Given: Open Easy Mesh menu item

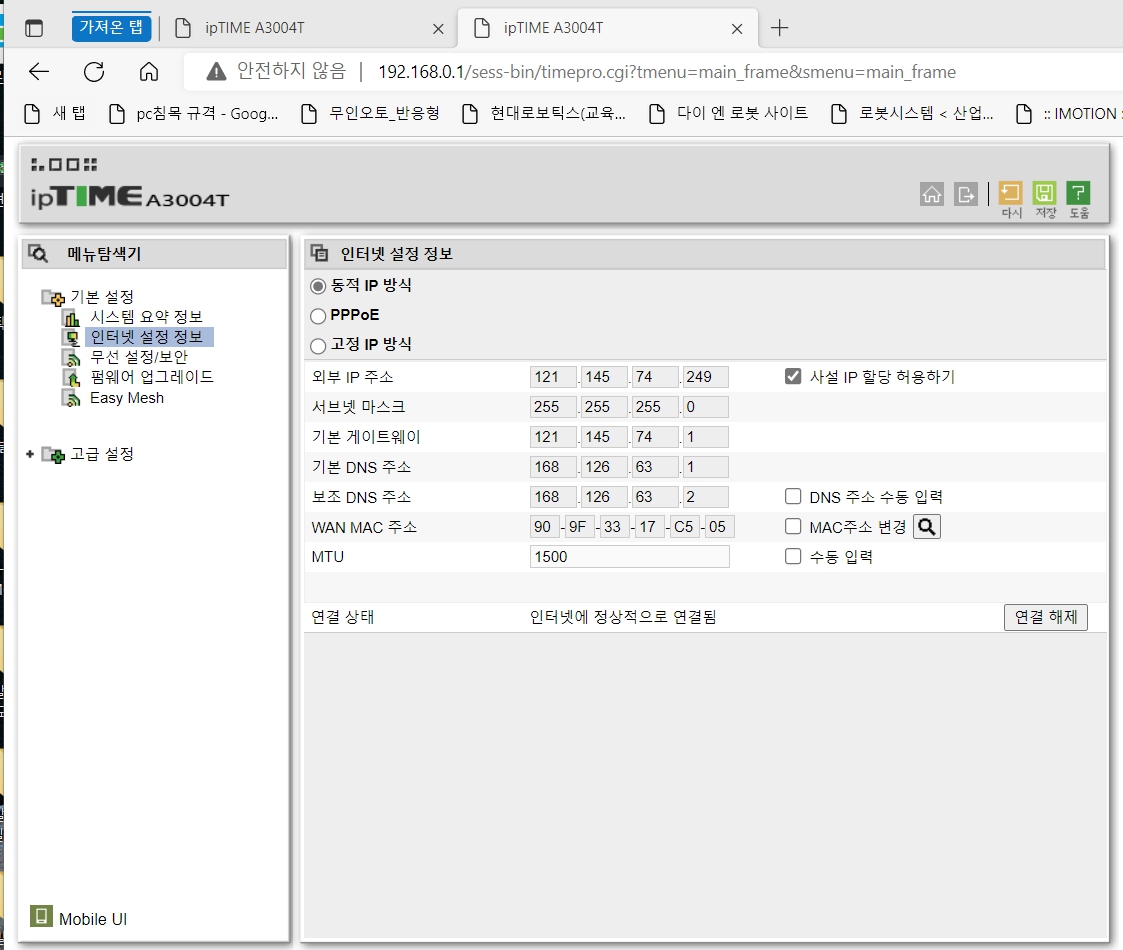Looking at the screenshot, I should [127, 398].
